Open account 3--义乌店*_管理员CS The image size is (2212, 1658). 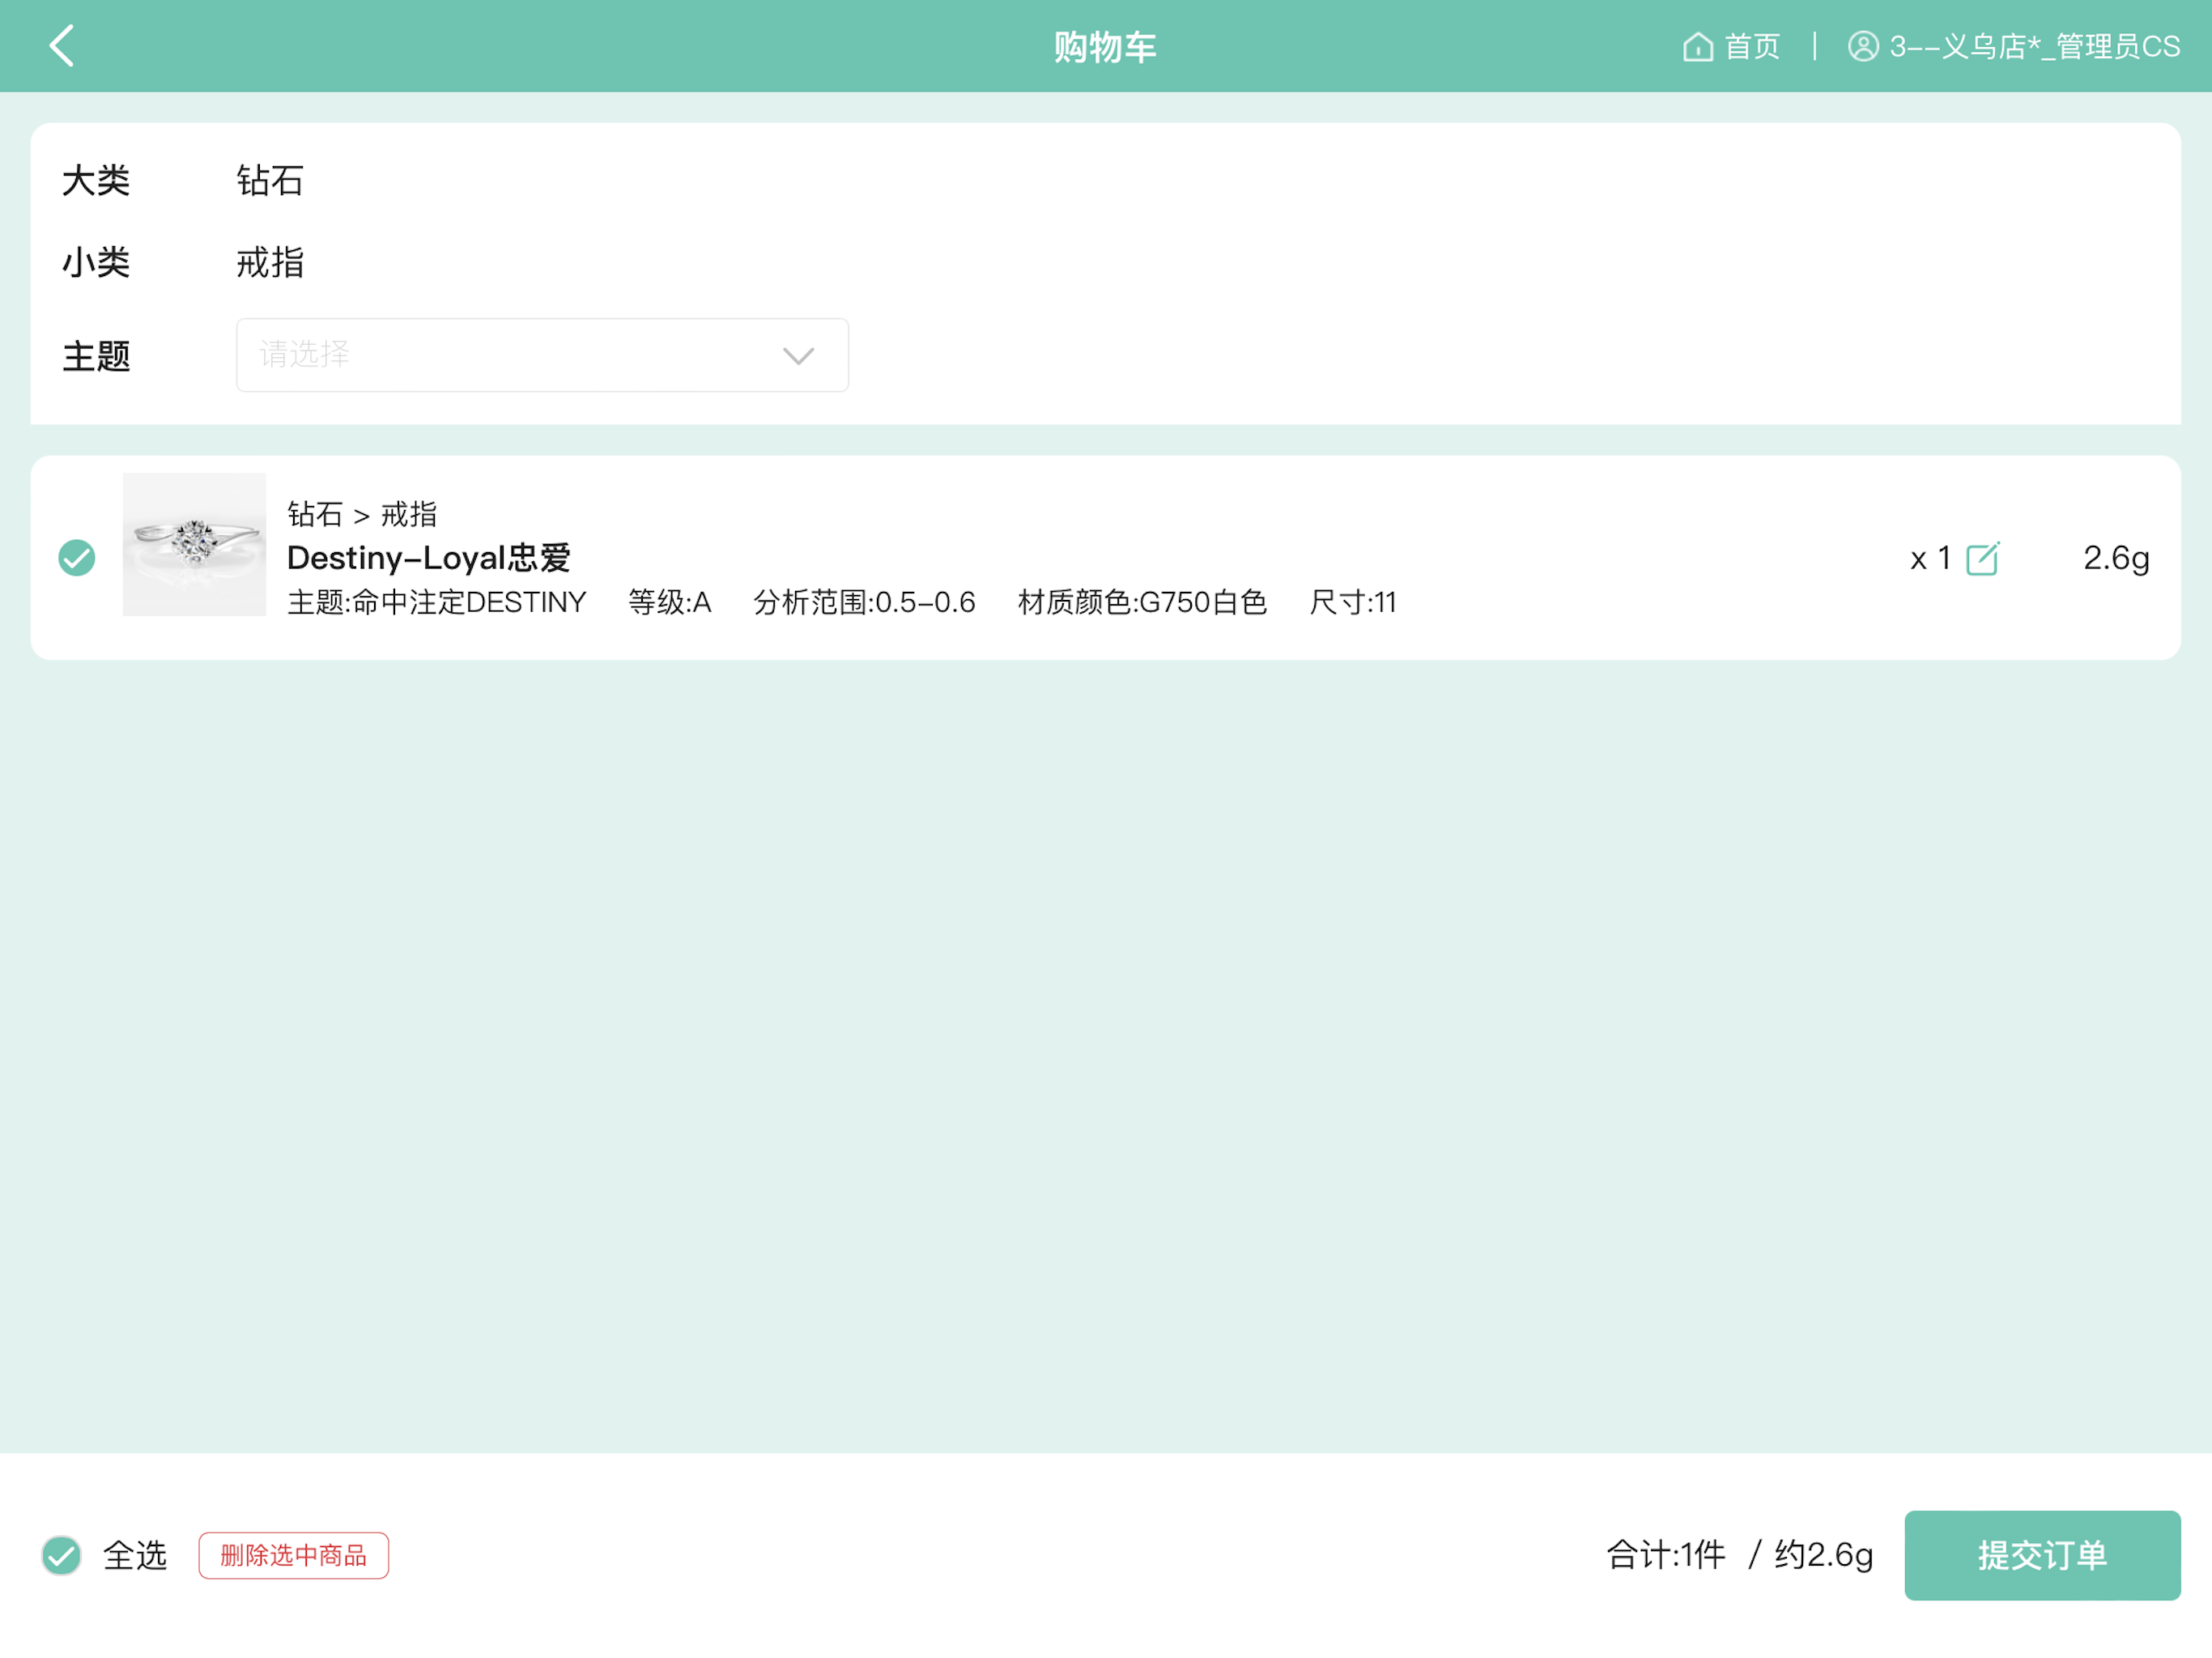2014,46
